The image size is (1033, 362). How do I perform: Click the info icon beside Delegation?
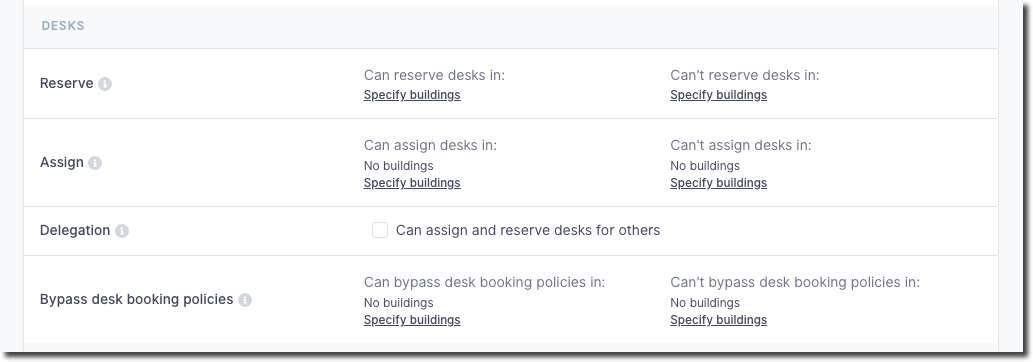point(122,231)
